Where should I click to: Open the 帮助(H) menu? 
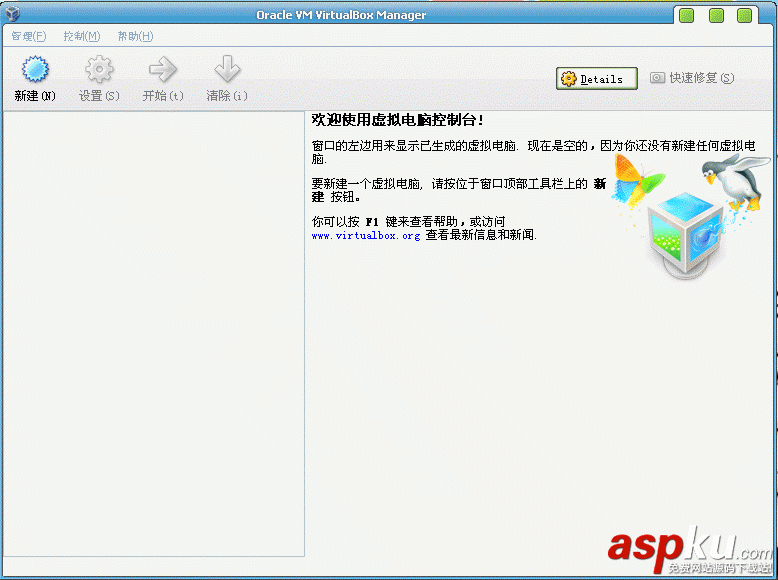click(x=135, y=36)
